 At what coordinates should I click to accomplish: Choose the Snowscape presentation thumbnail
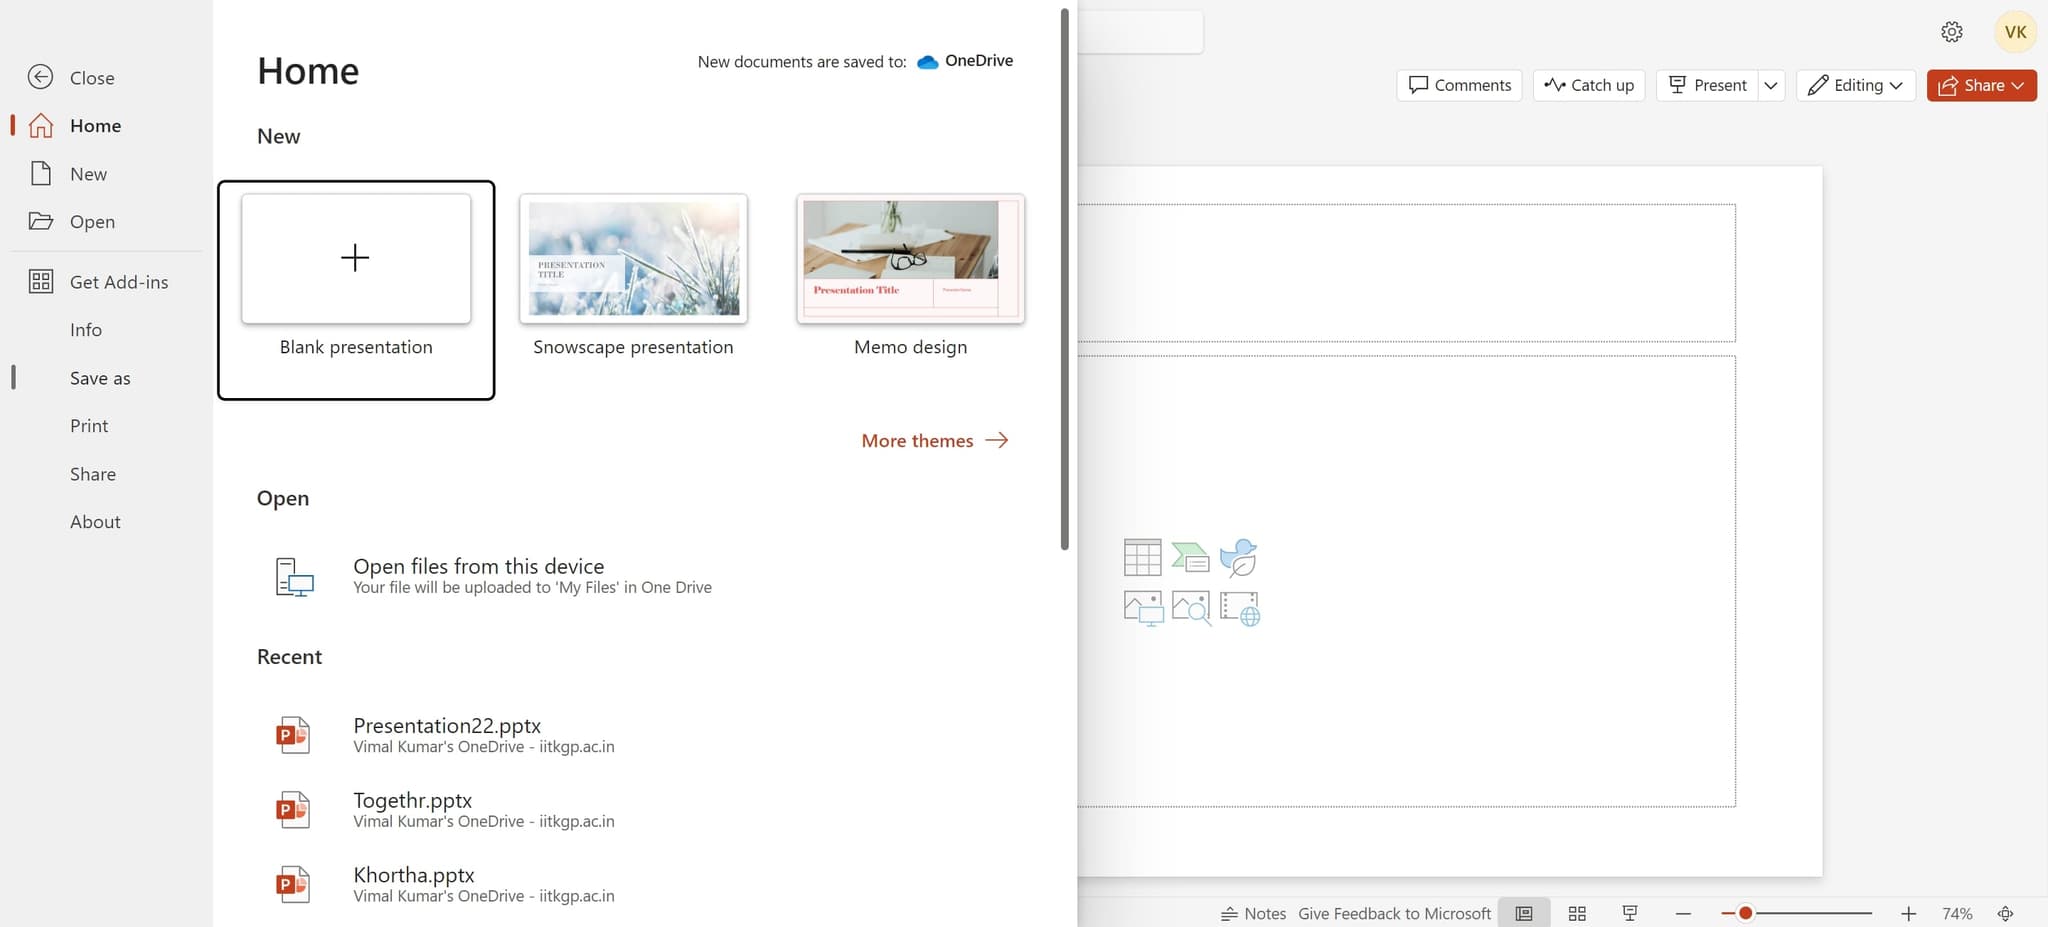[633, 258]
